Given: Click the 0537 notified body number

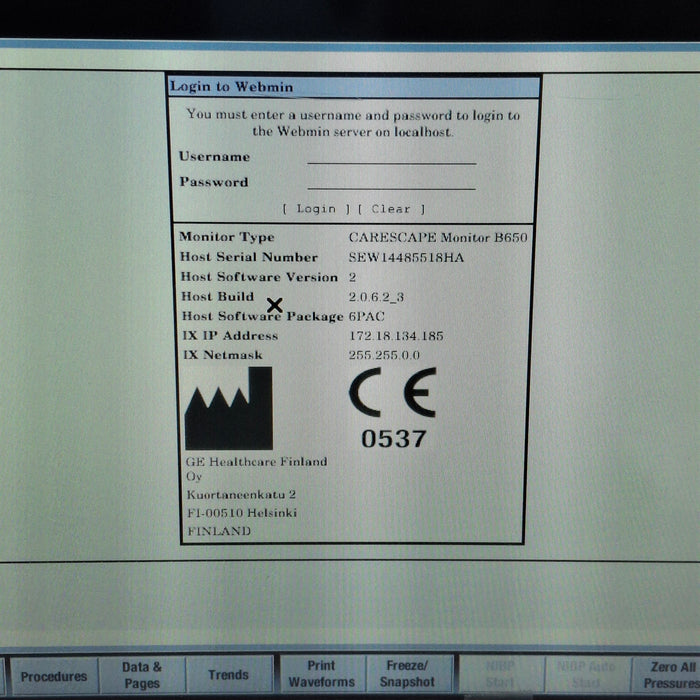Looking at the screenshot, I should click(x=394, y=439).
